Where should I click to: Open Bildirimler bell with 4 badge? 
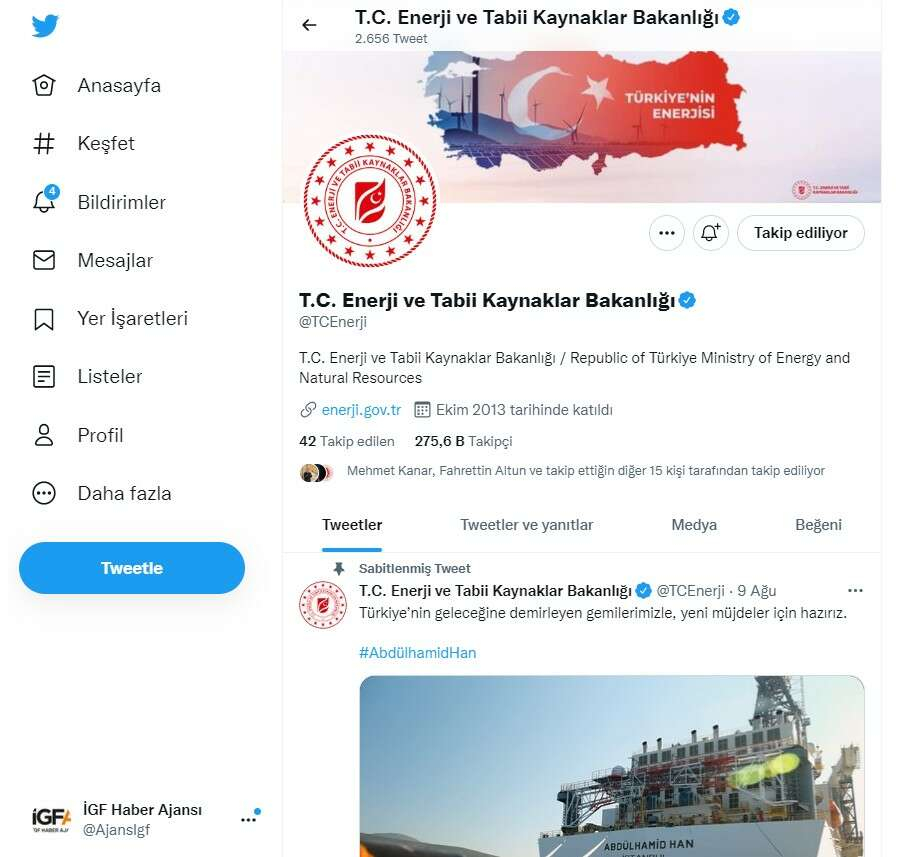point(45,200)
